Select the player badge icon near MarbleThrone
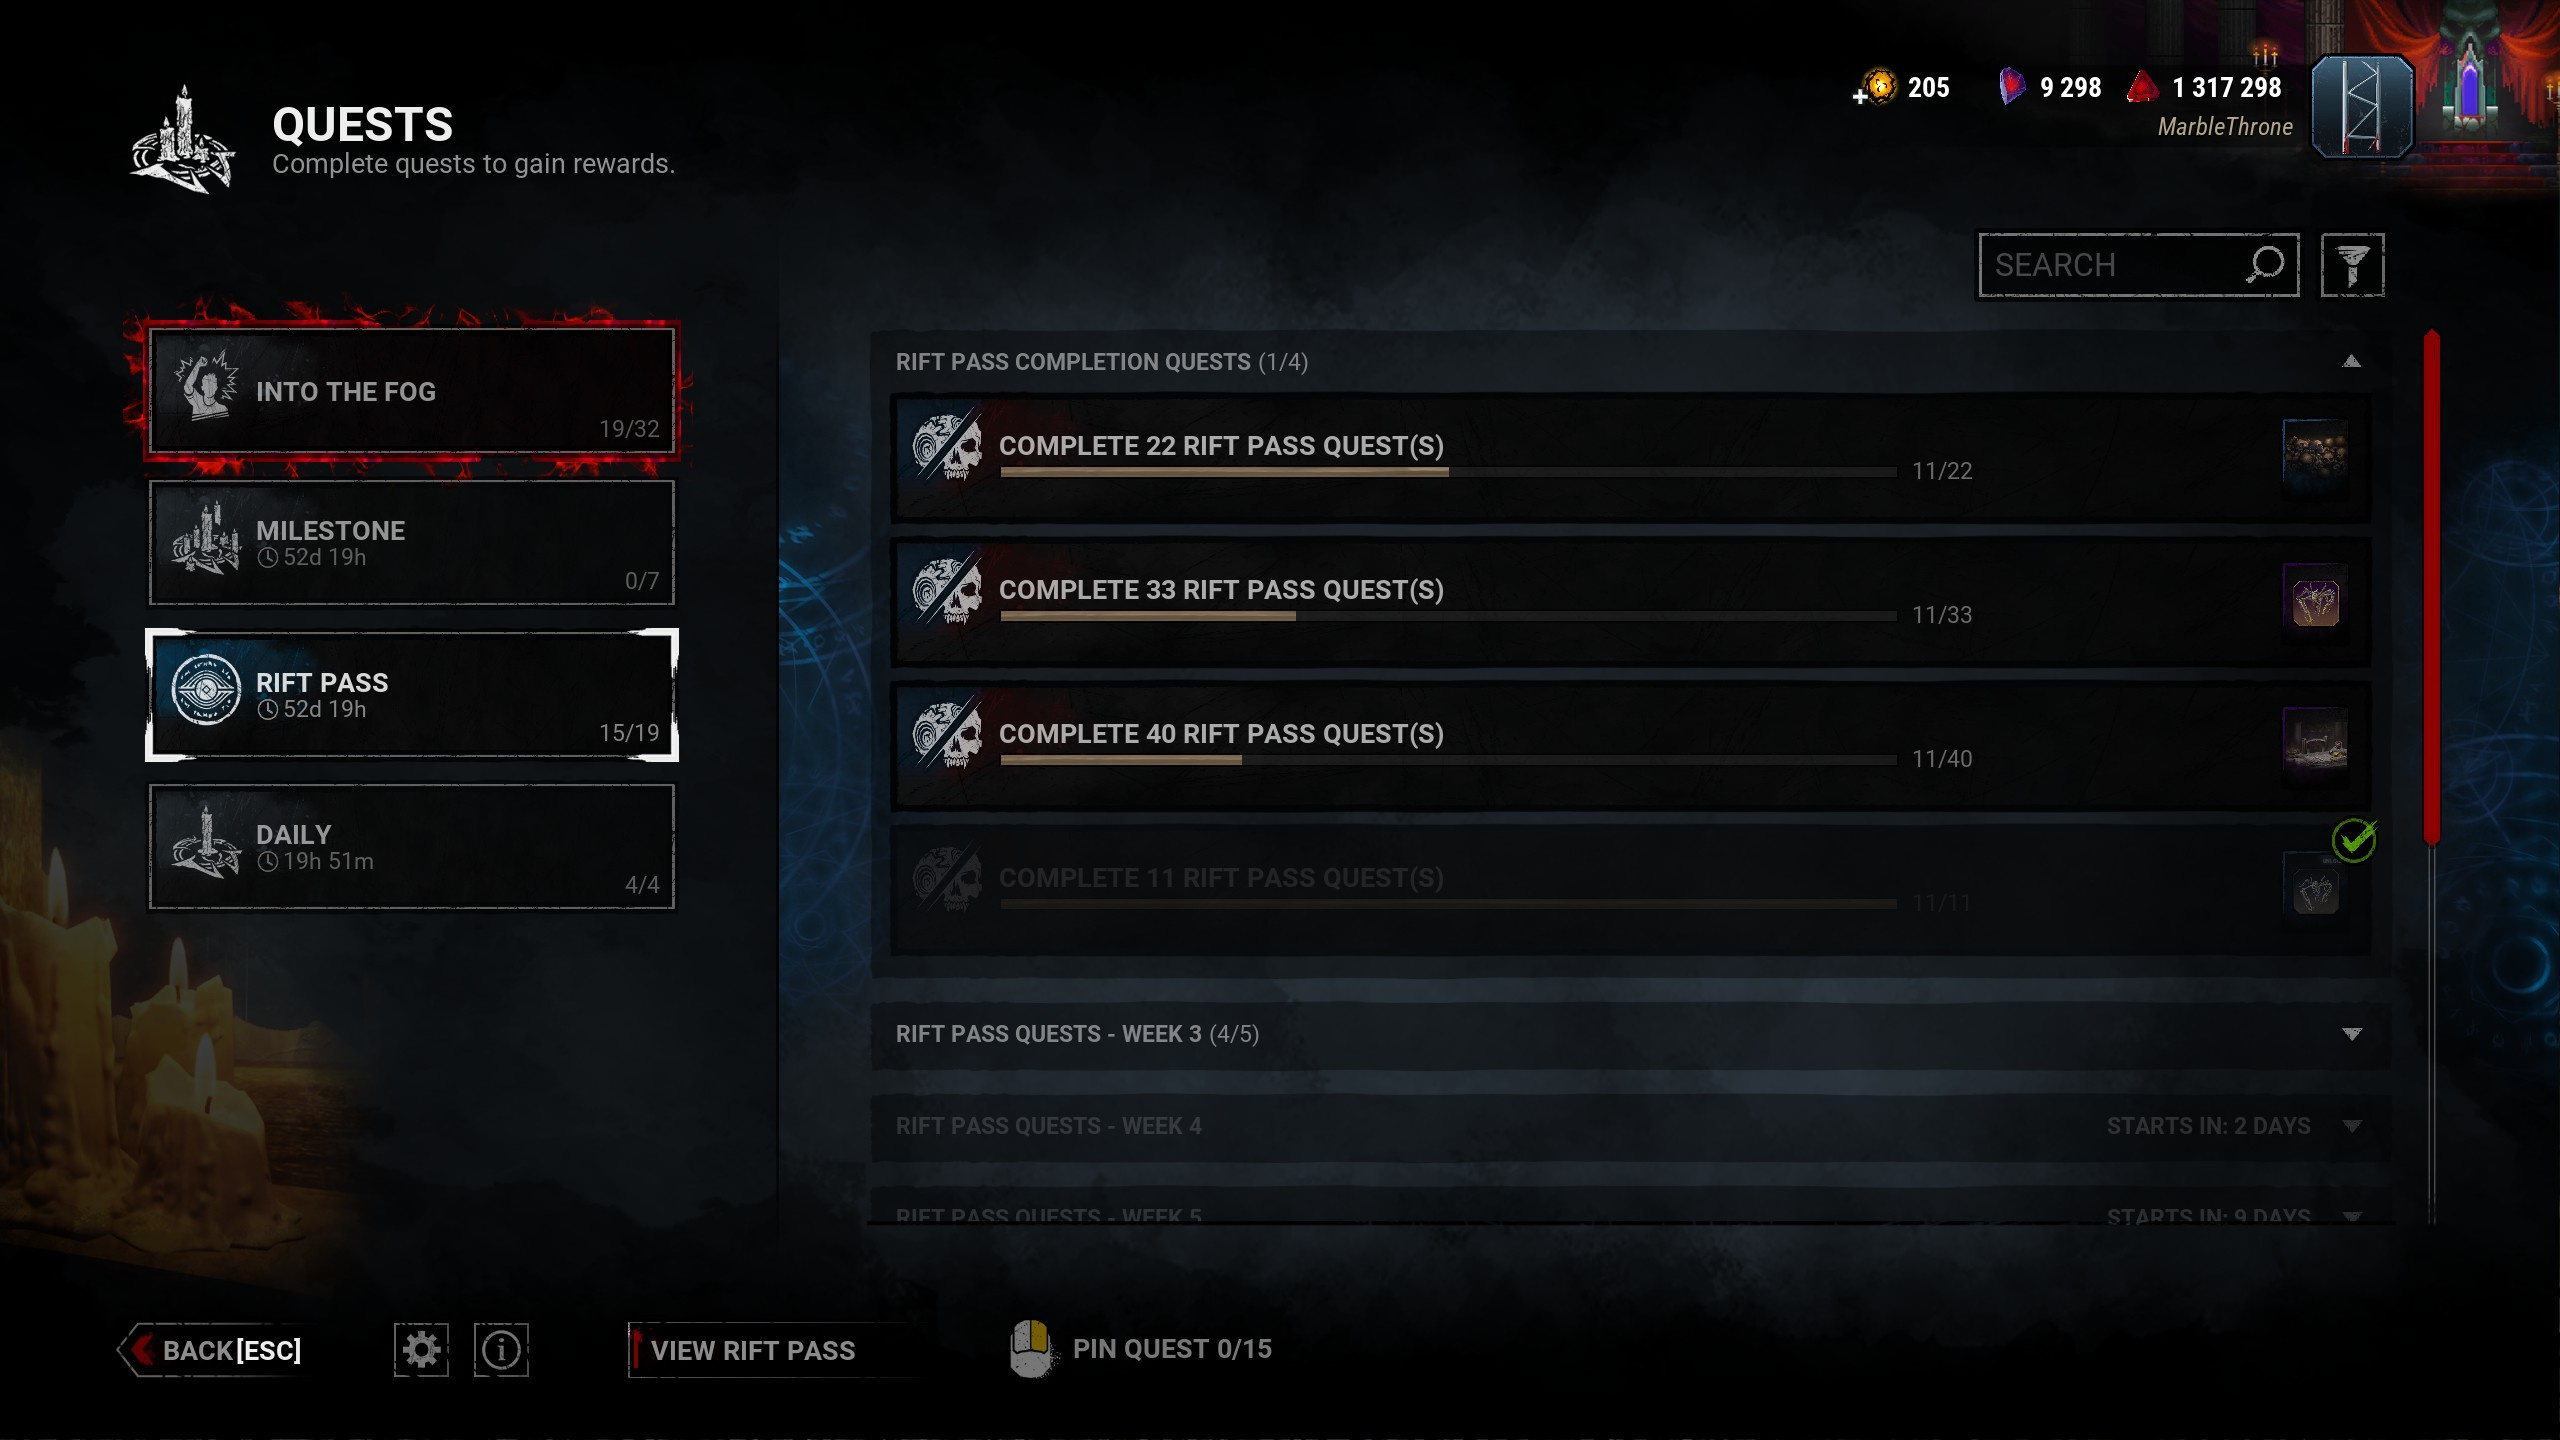Screen dimensions: 2560x1440 coord(2362,107)
